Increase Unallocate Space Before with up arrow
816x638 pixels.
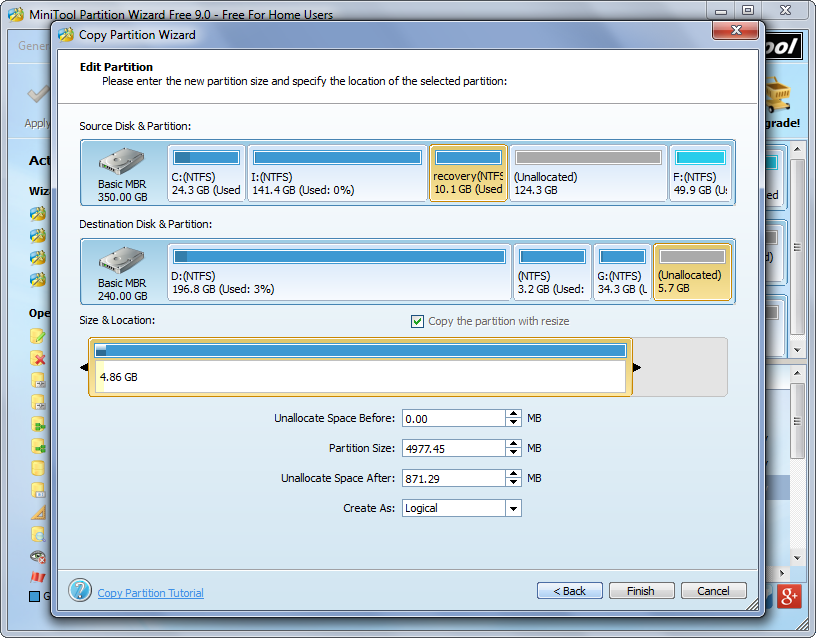(513, 414)
